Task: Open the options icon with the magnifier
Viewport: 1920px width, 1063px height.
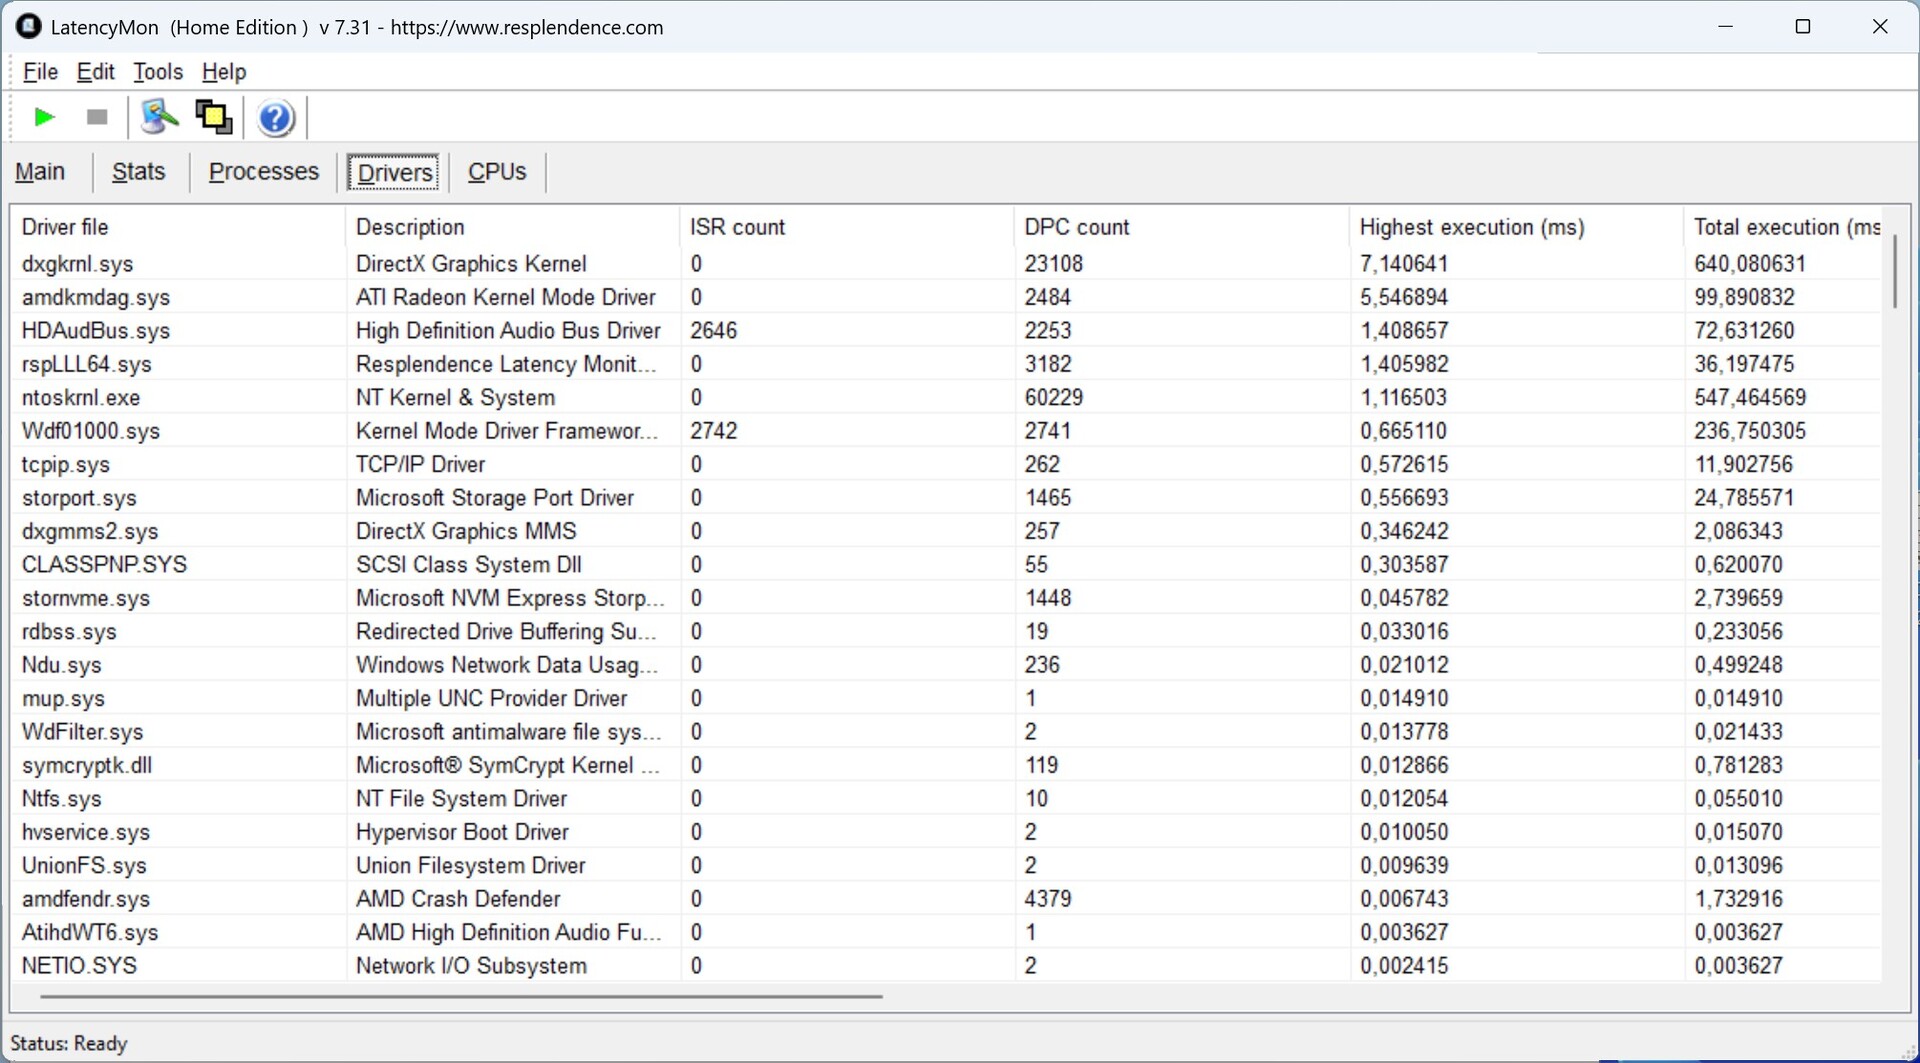Action: pyautogui.click(x=159, y=117)
